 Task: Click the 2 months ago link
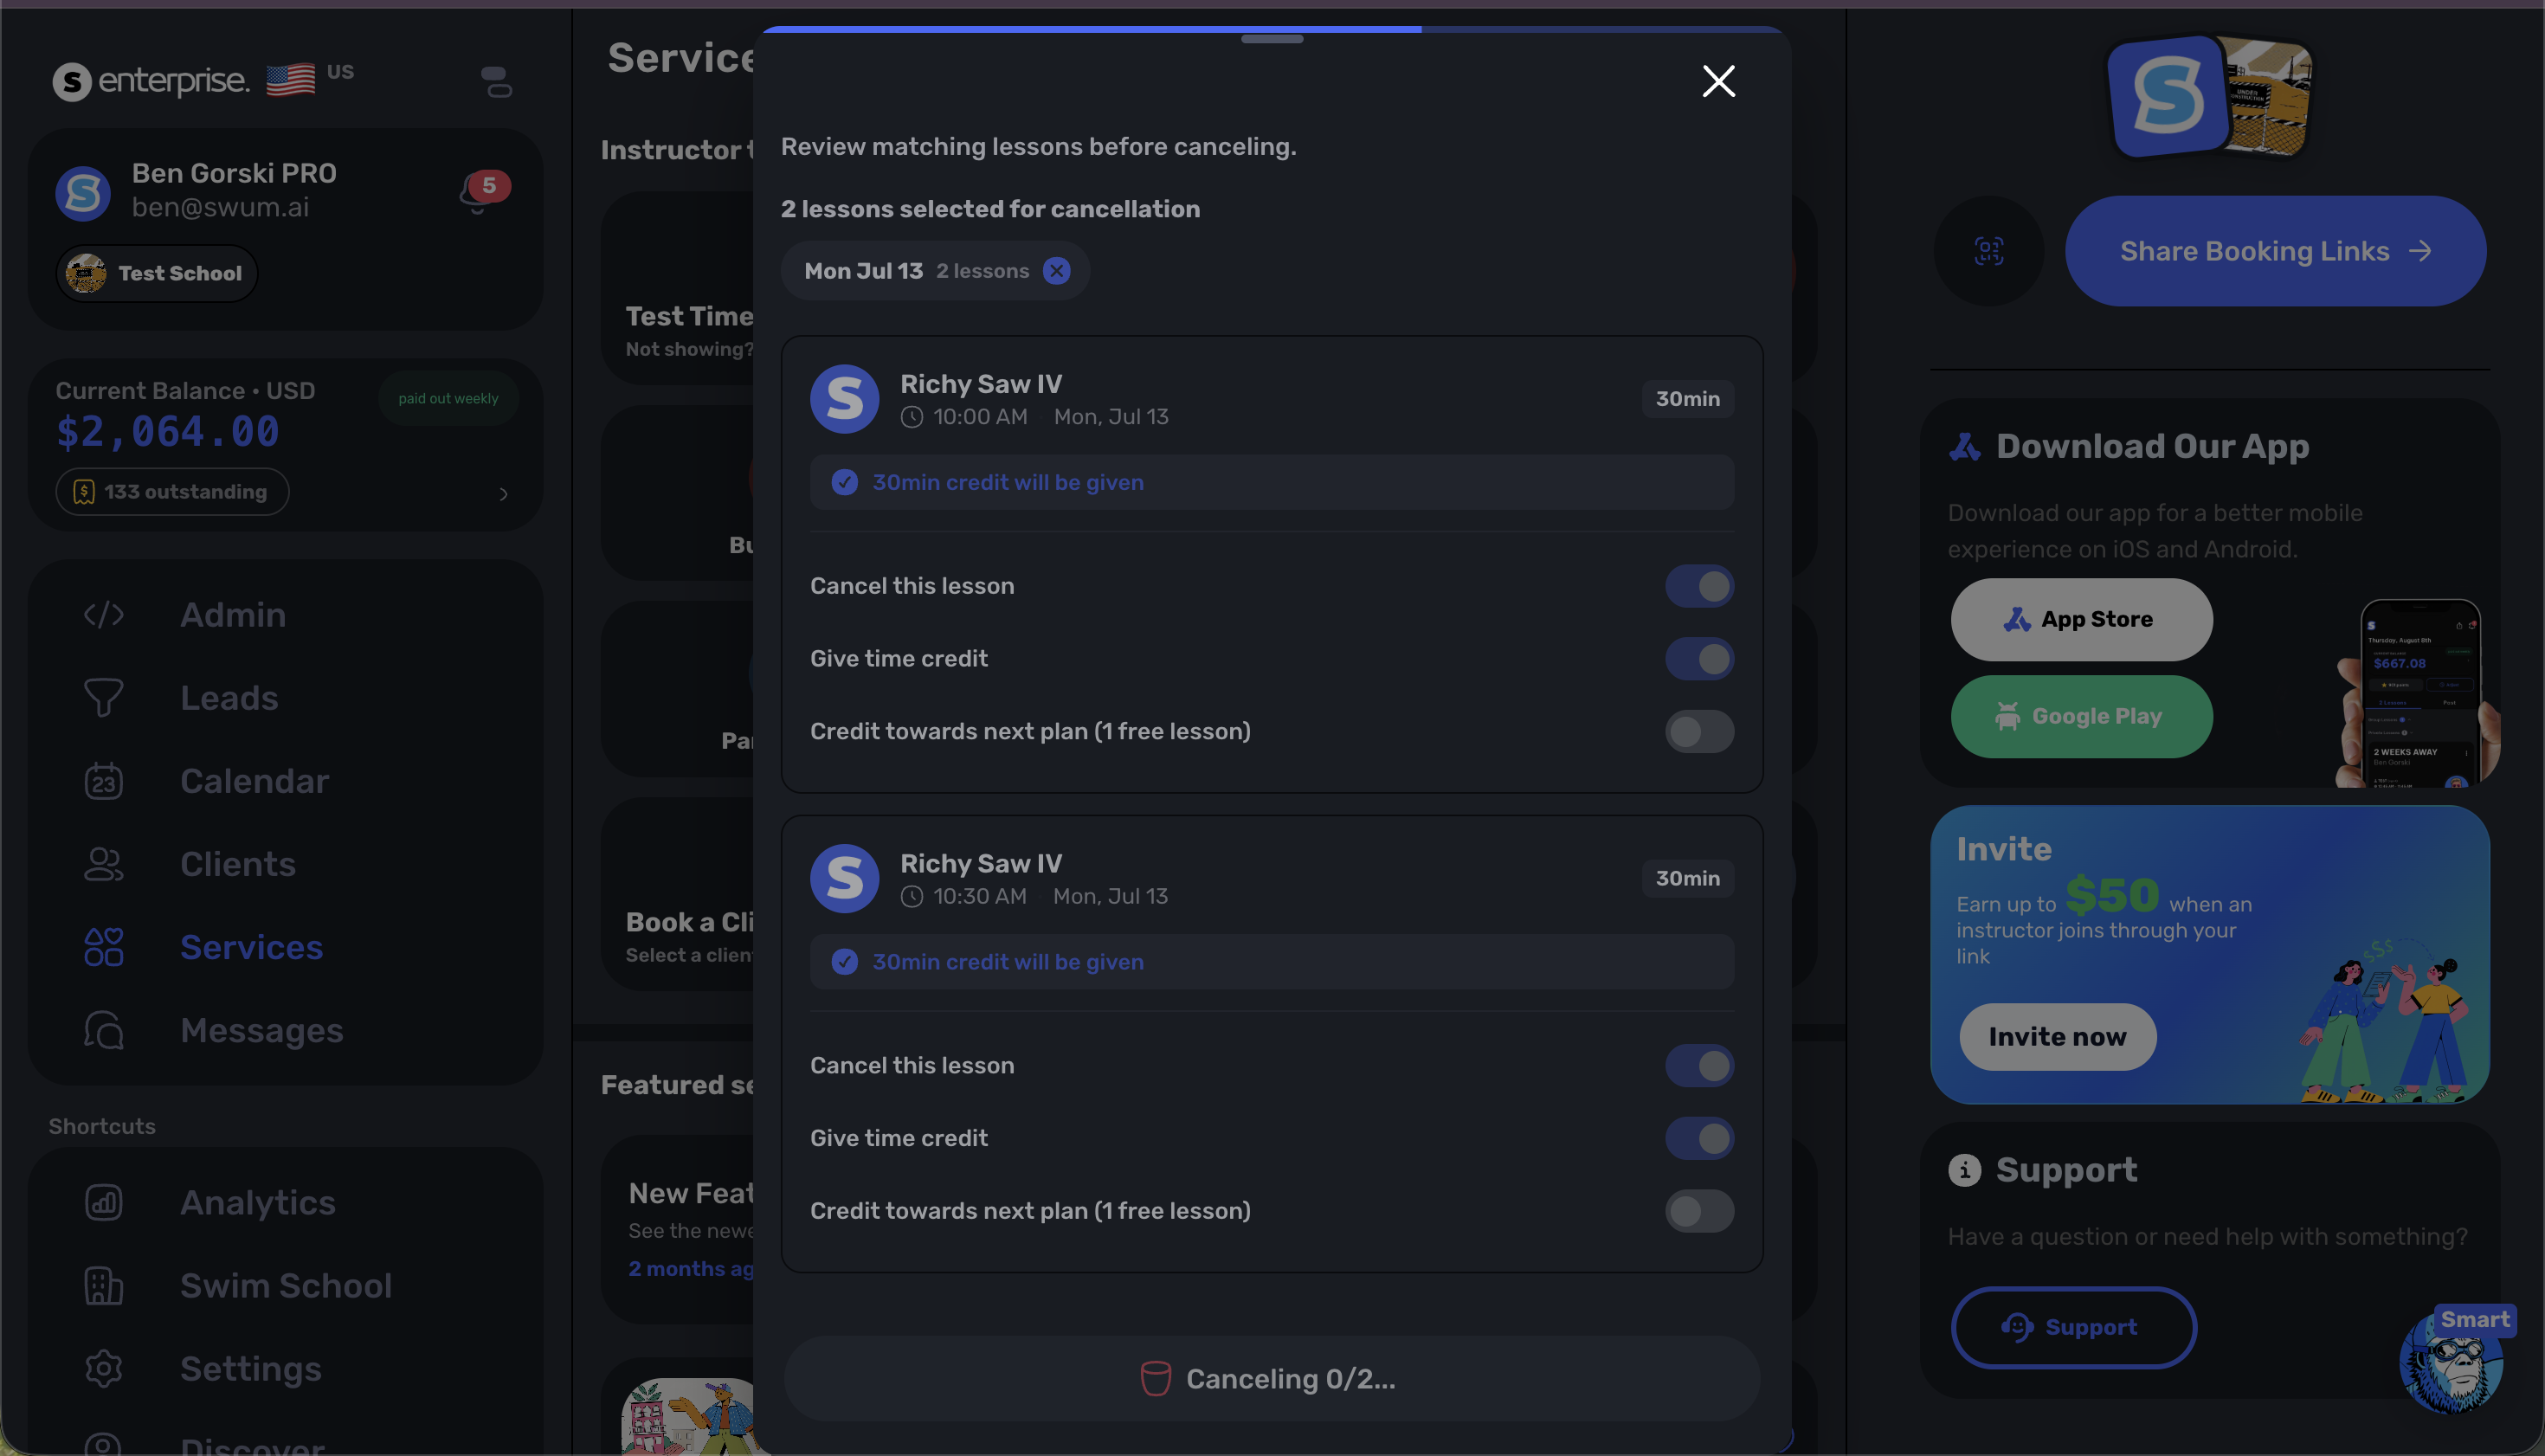(690, 1269)
